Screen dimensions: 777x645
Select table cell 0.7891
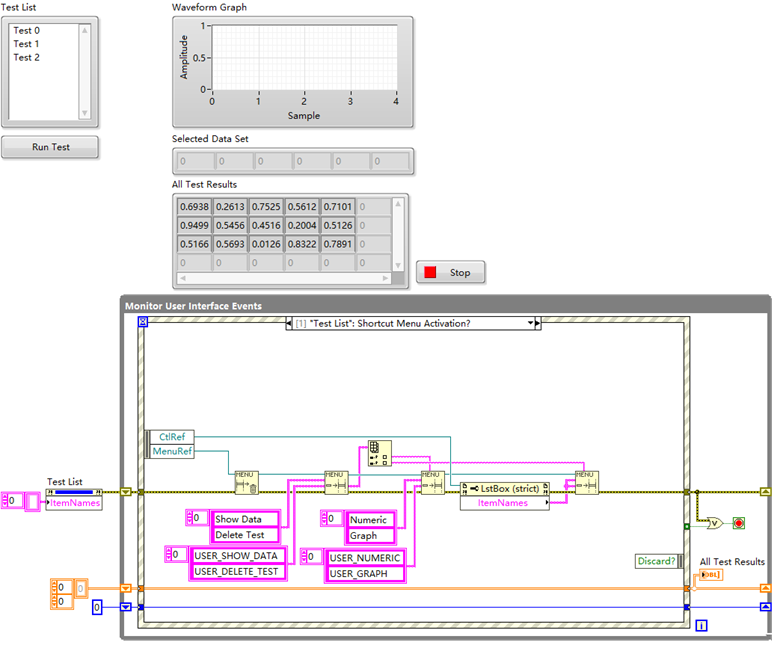pyautogui.click(x=337, y=244)
